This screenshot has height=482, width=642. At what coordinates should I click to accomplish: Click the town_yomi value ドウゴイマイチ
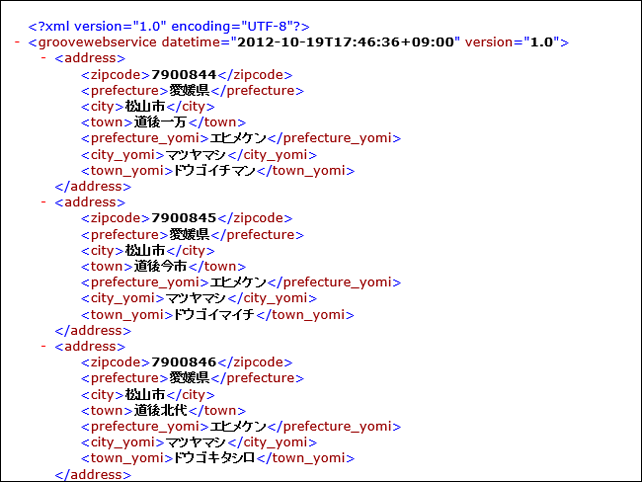[x=214, y=315]
